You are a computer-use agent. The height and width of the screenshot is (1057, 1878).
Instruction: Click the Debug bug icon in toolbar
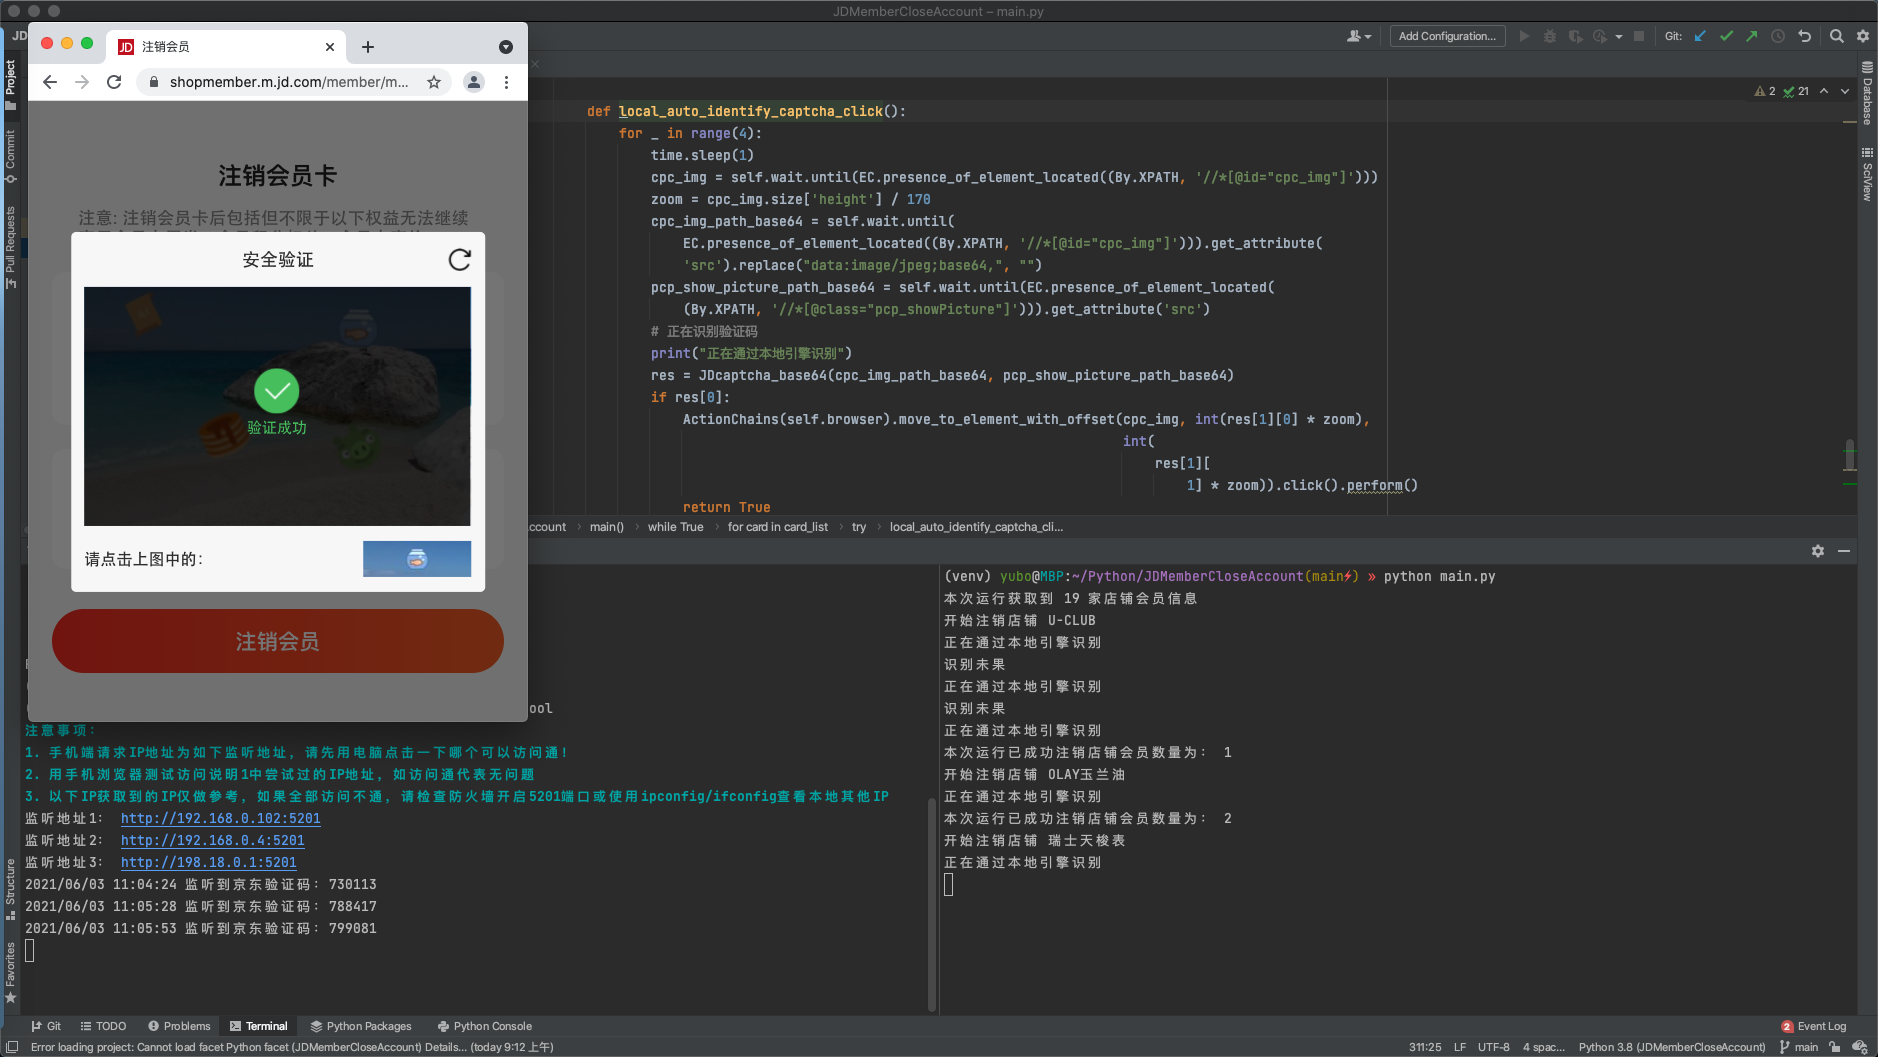pyautogui.click(x=1550, y=36)
